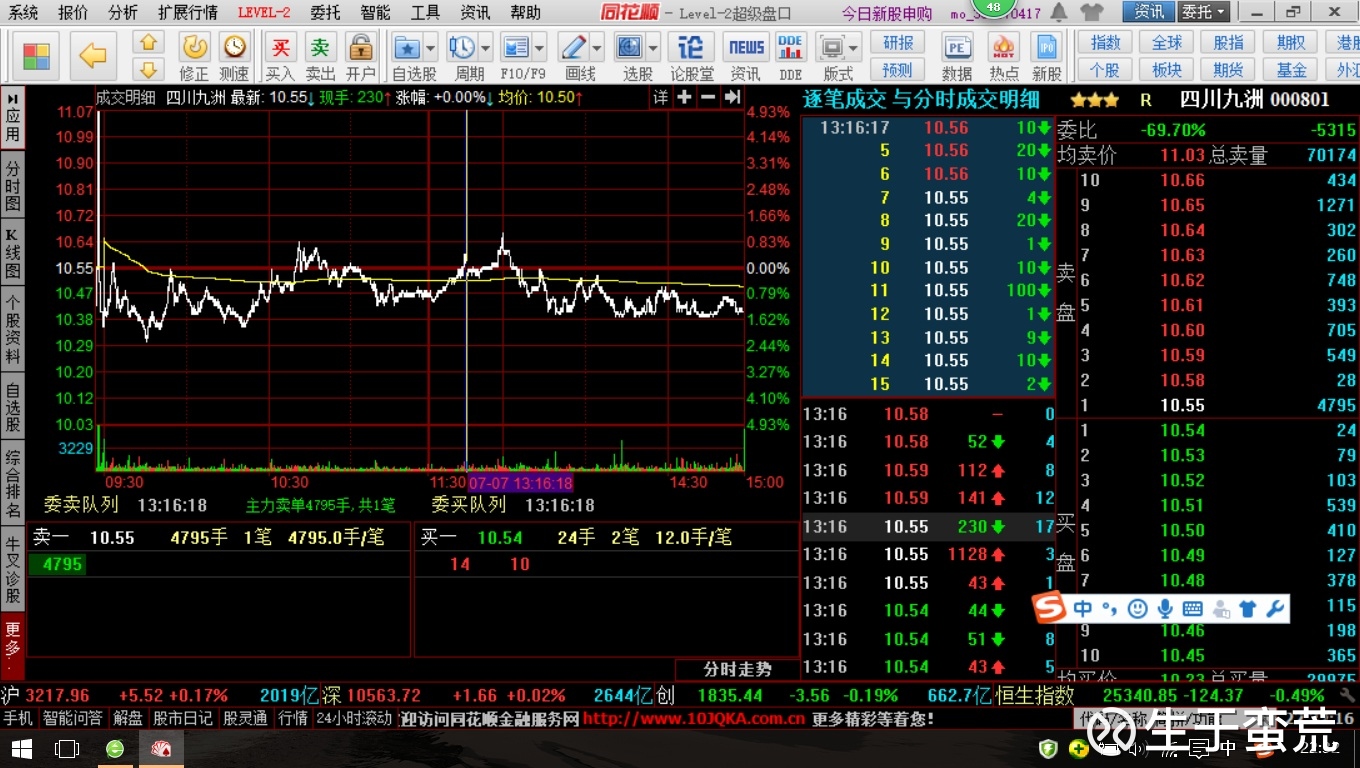
Task: Click the minus zoom icon in chart header
Action: coord(708,97)
